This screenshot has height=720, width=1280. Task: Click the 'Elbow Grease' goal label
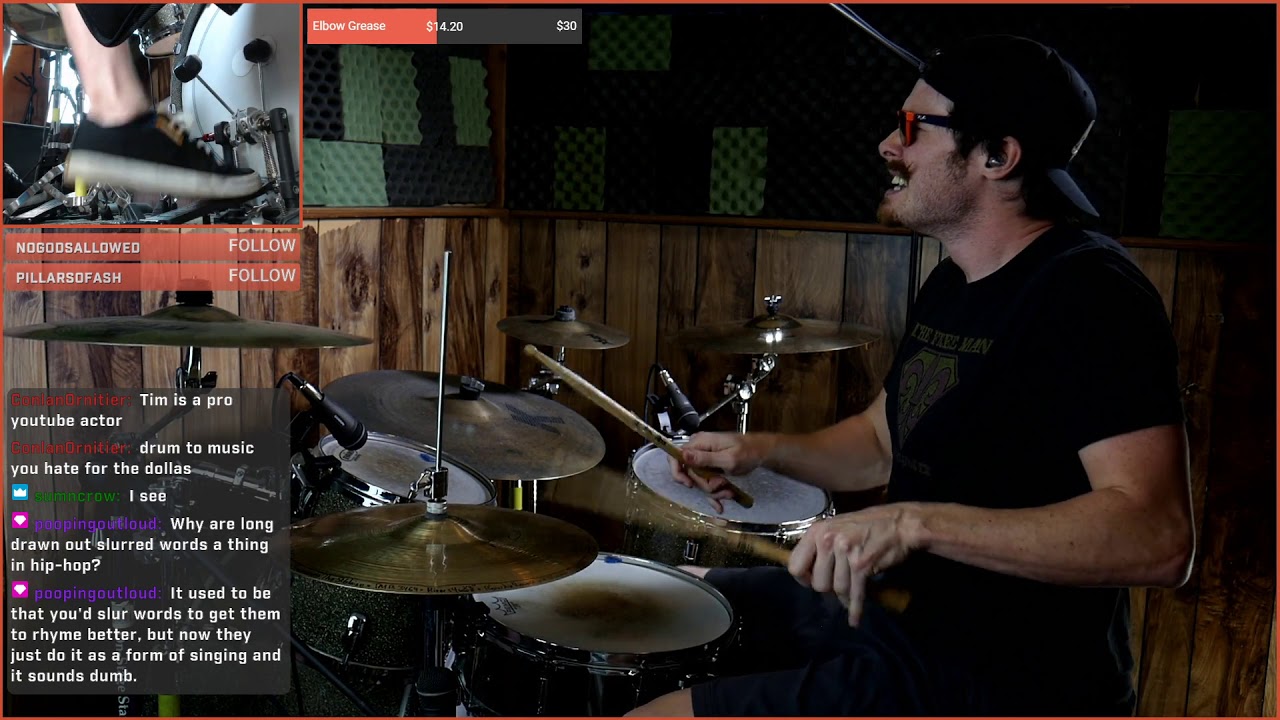click(349, 26)
